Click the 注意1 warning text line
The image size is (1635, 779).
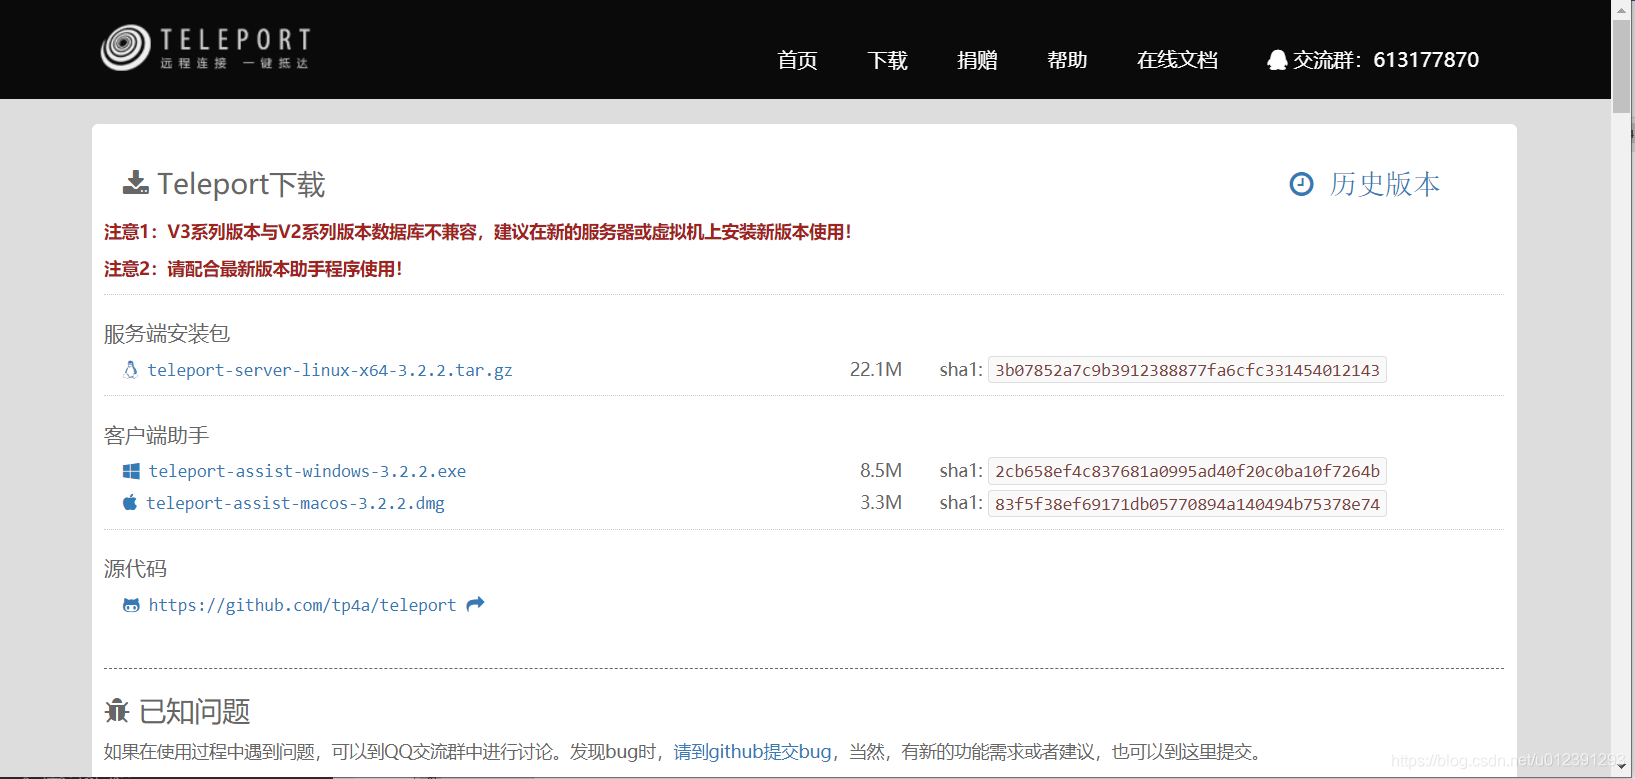(x=478, y=232)
